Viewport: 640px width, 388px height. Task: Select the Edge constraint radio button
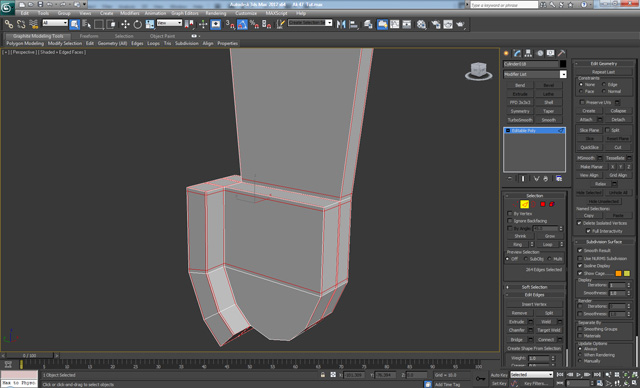604,84
